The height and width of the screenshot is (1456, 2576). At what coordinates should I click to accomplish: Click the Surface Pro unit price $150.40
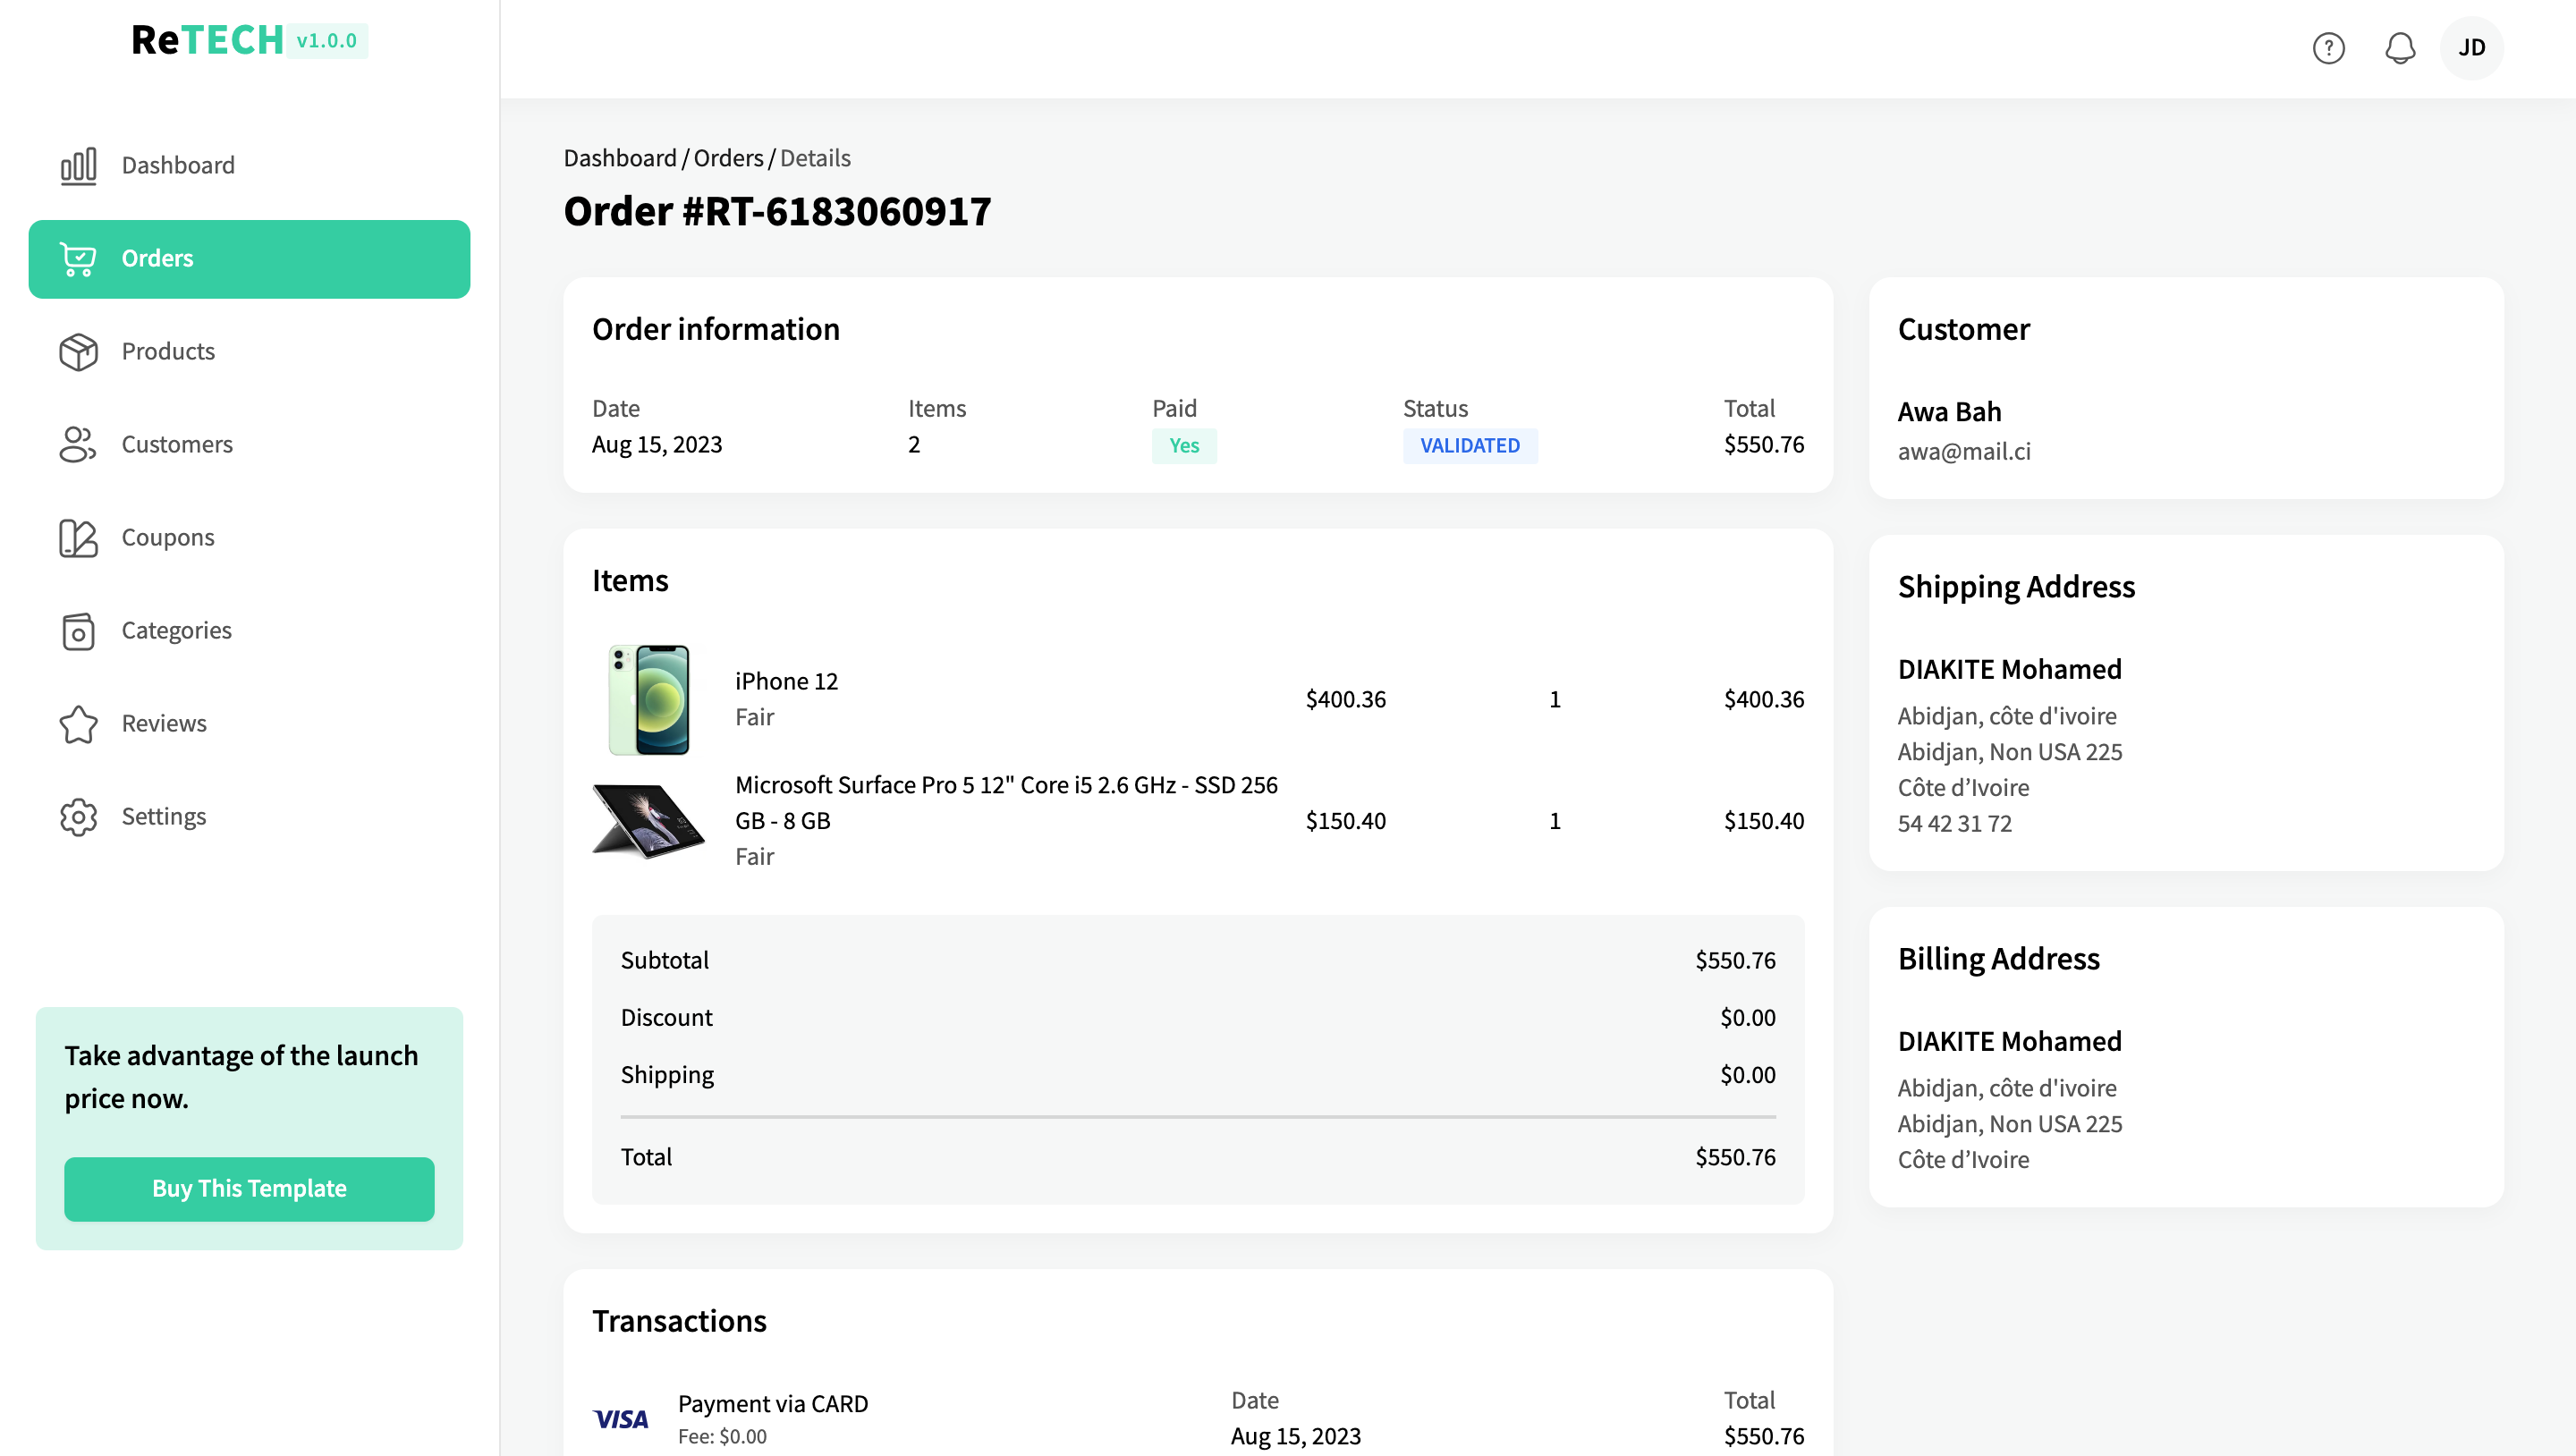tap(1345, 821)
